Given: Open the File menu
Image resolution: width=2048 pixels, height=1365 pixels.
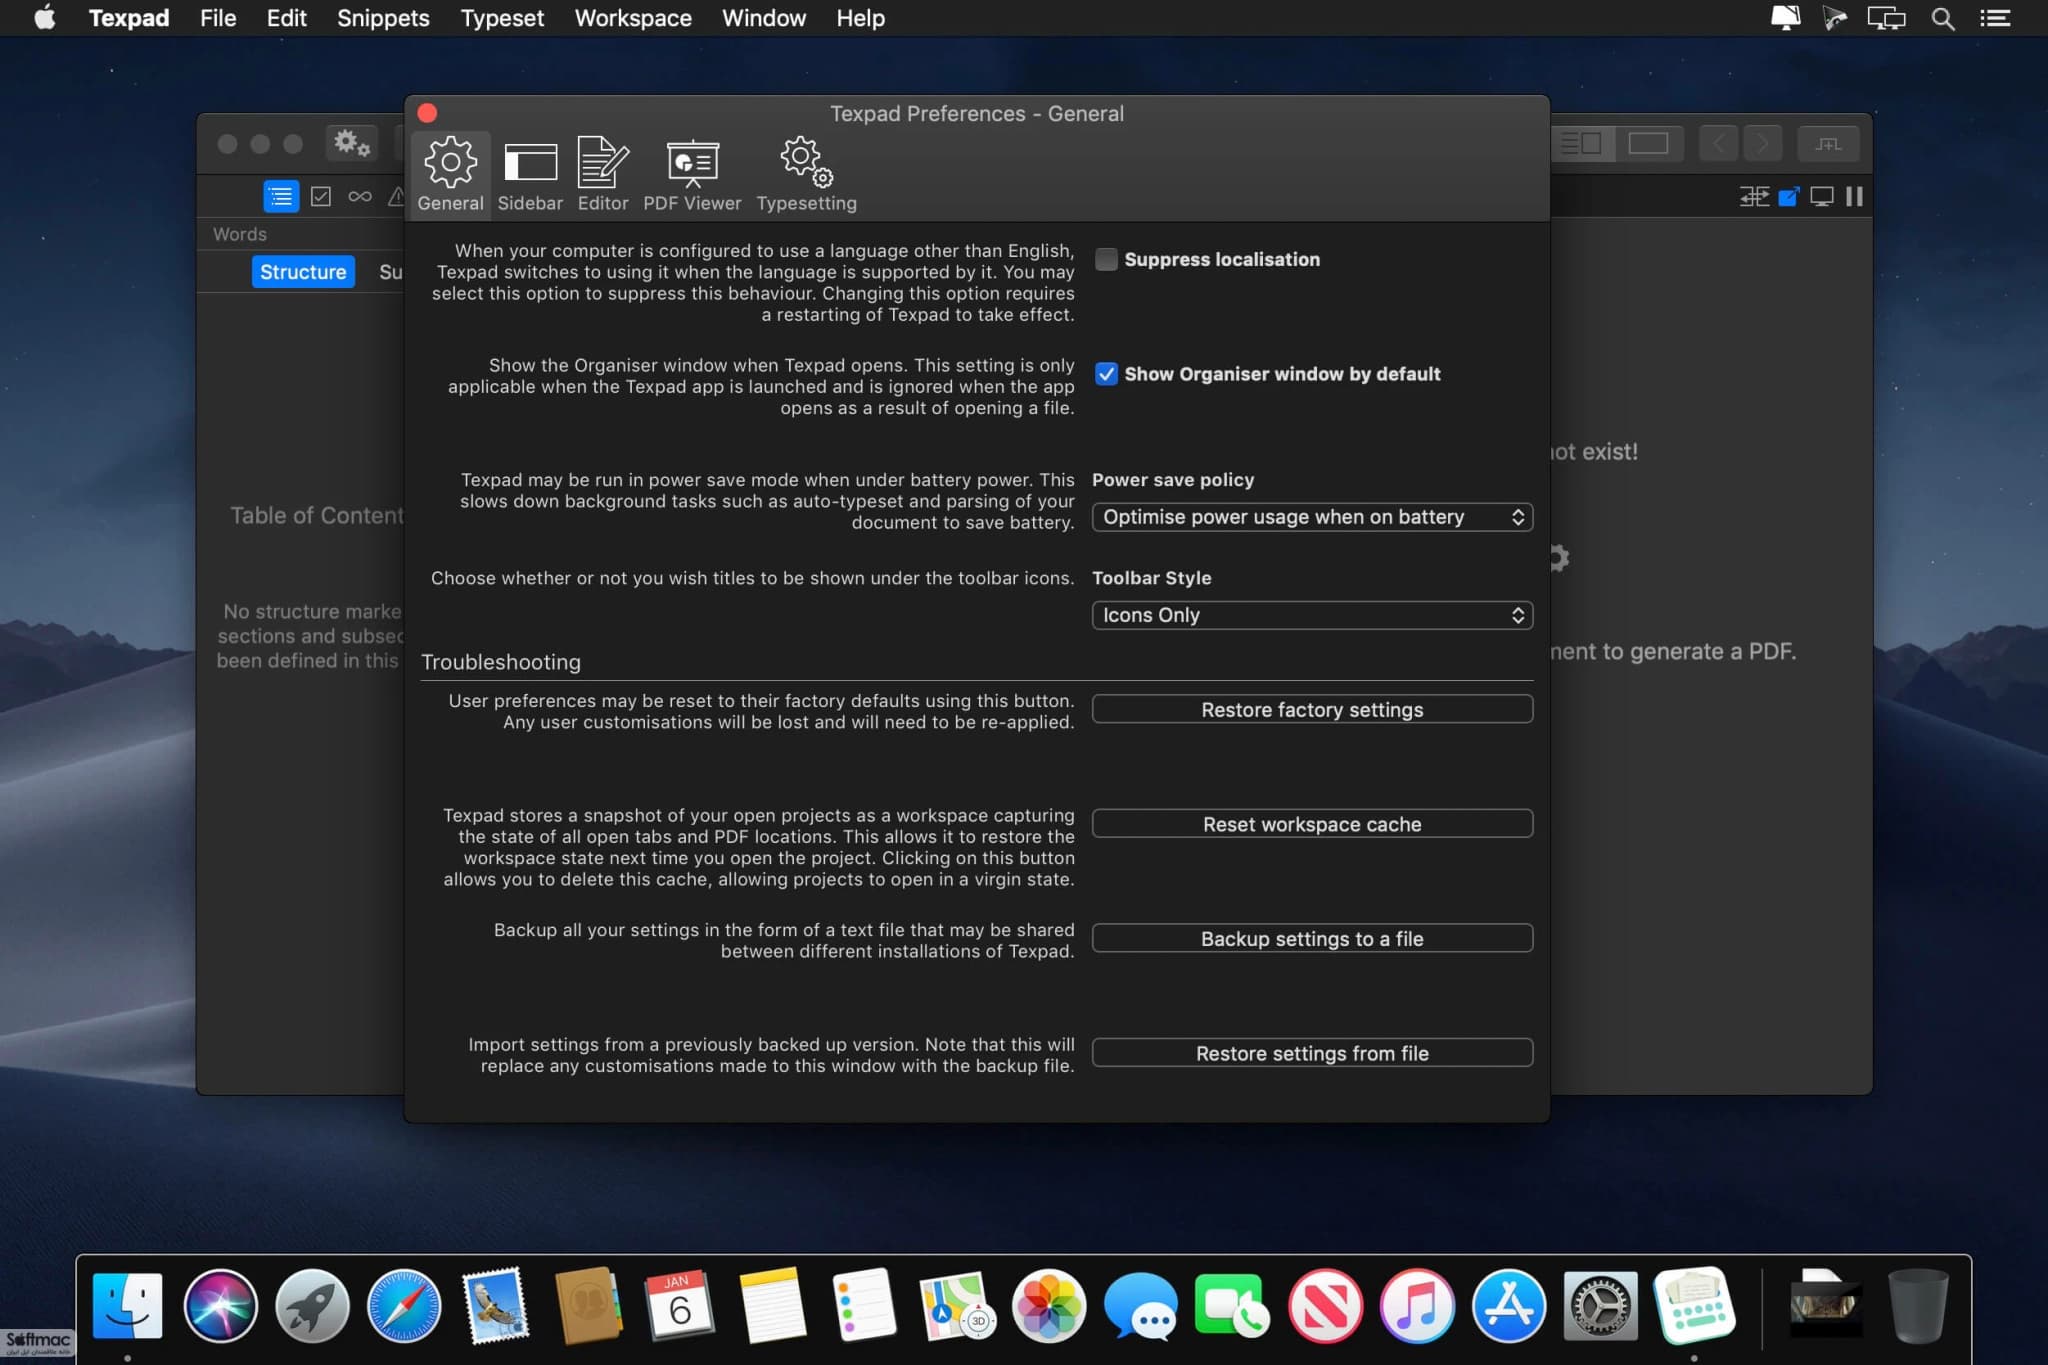Looking at the screenshot, I should click(x=218, y=18).
